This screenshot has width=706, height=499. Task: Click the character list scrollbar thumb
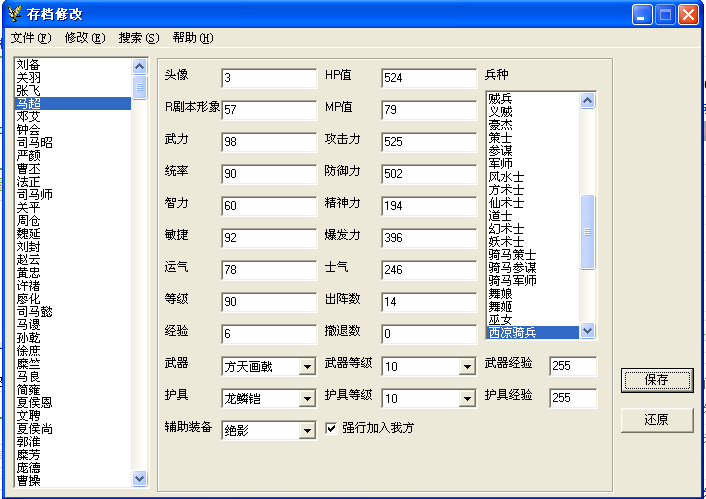[140, 87]
